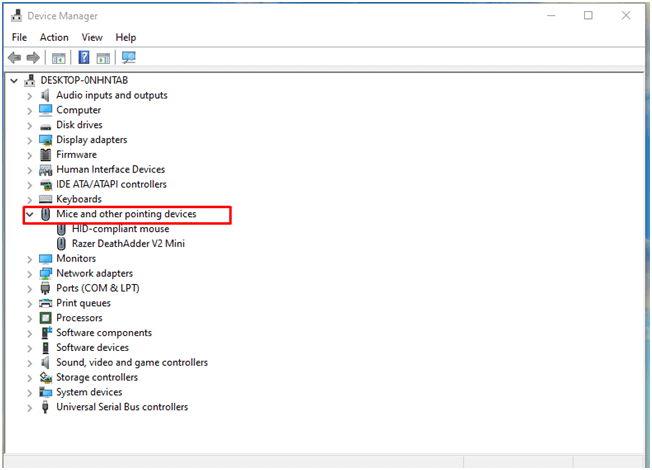Viewport: 652px width, 470px height.
Task: Click the Computer category monitor icon
Action: 45,110
